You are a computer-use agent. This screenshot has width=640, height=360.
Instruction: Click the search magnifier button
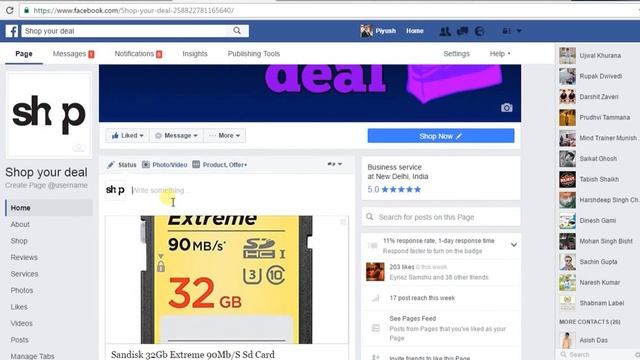[237, 31]
